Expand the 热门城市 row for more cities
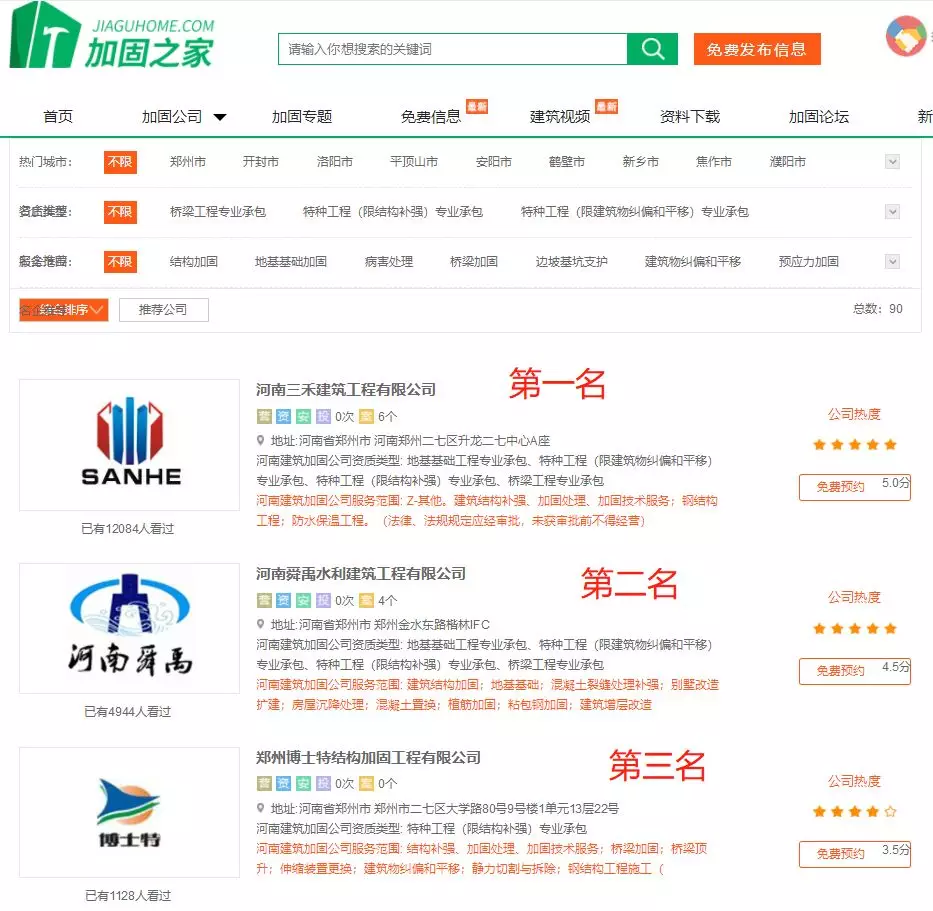This screenshot has width=933, height=911. pos(892,162)
